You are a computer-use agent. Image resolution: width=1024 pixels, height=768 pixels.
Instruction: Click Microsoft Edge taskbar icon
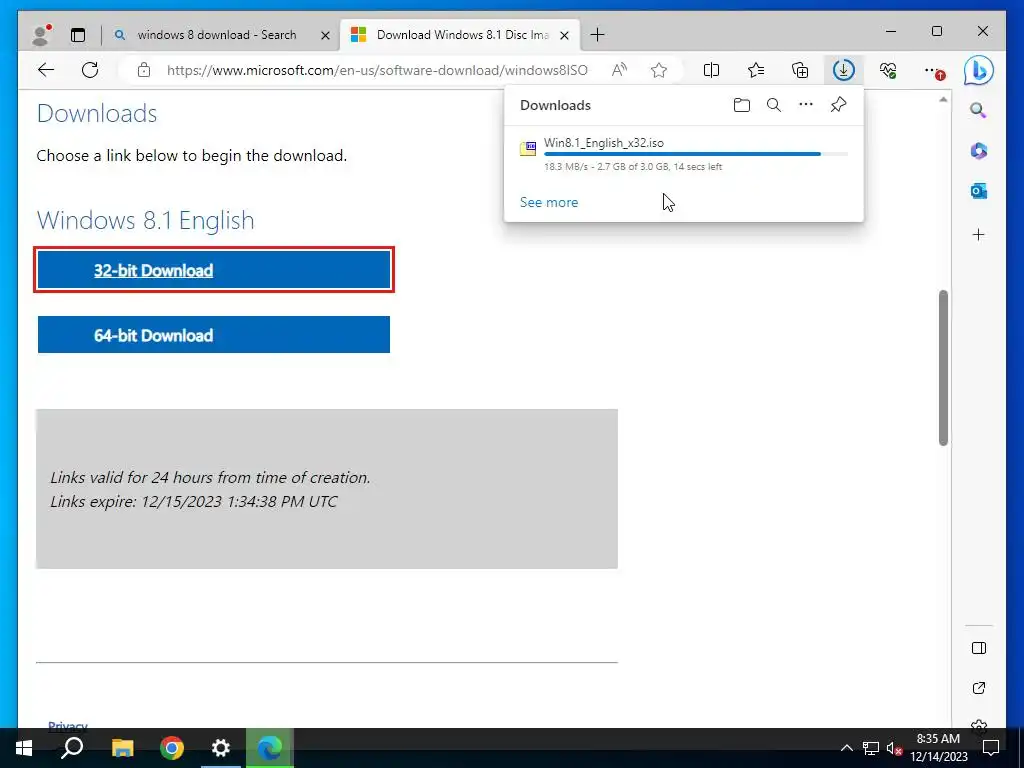[270, 748]
